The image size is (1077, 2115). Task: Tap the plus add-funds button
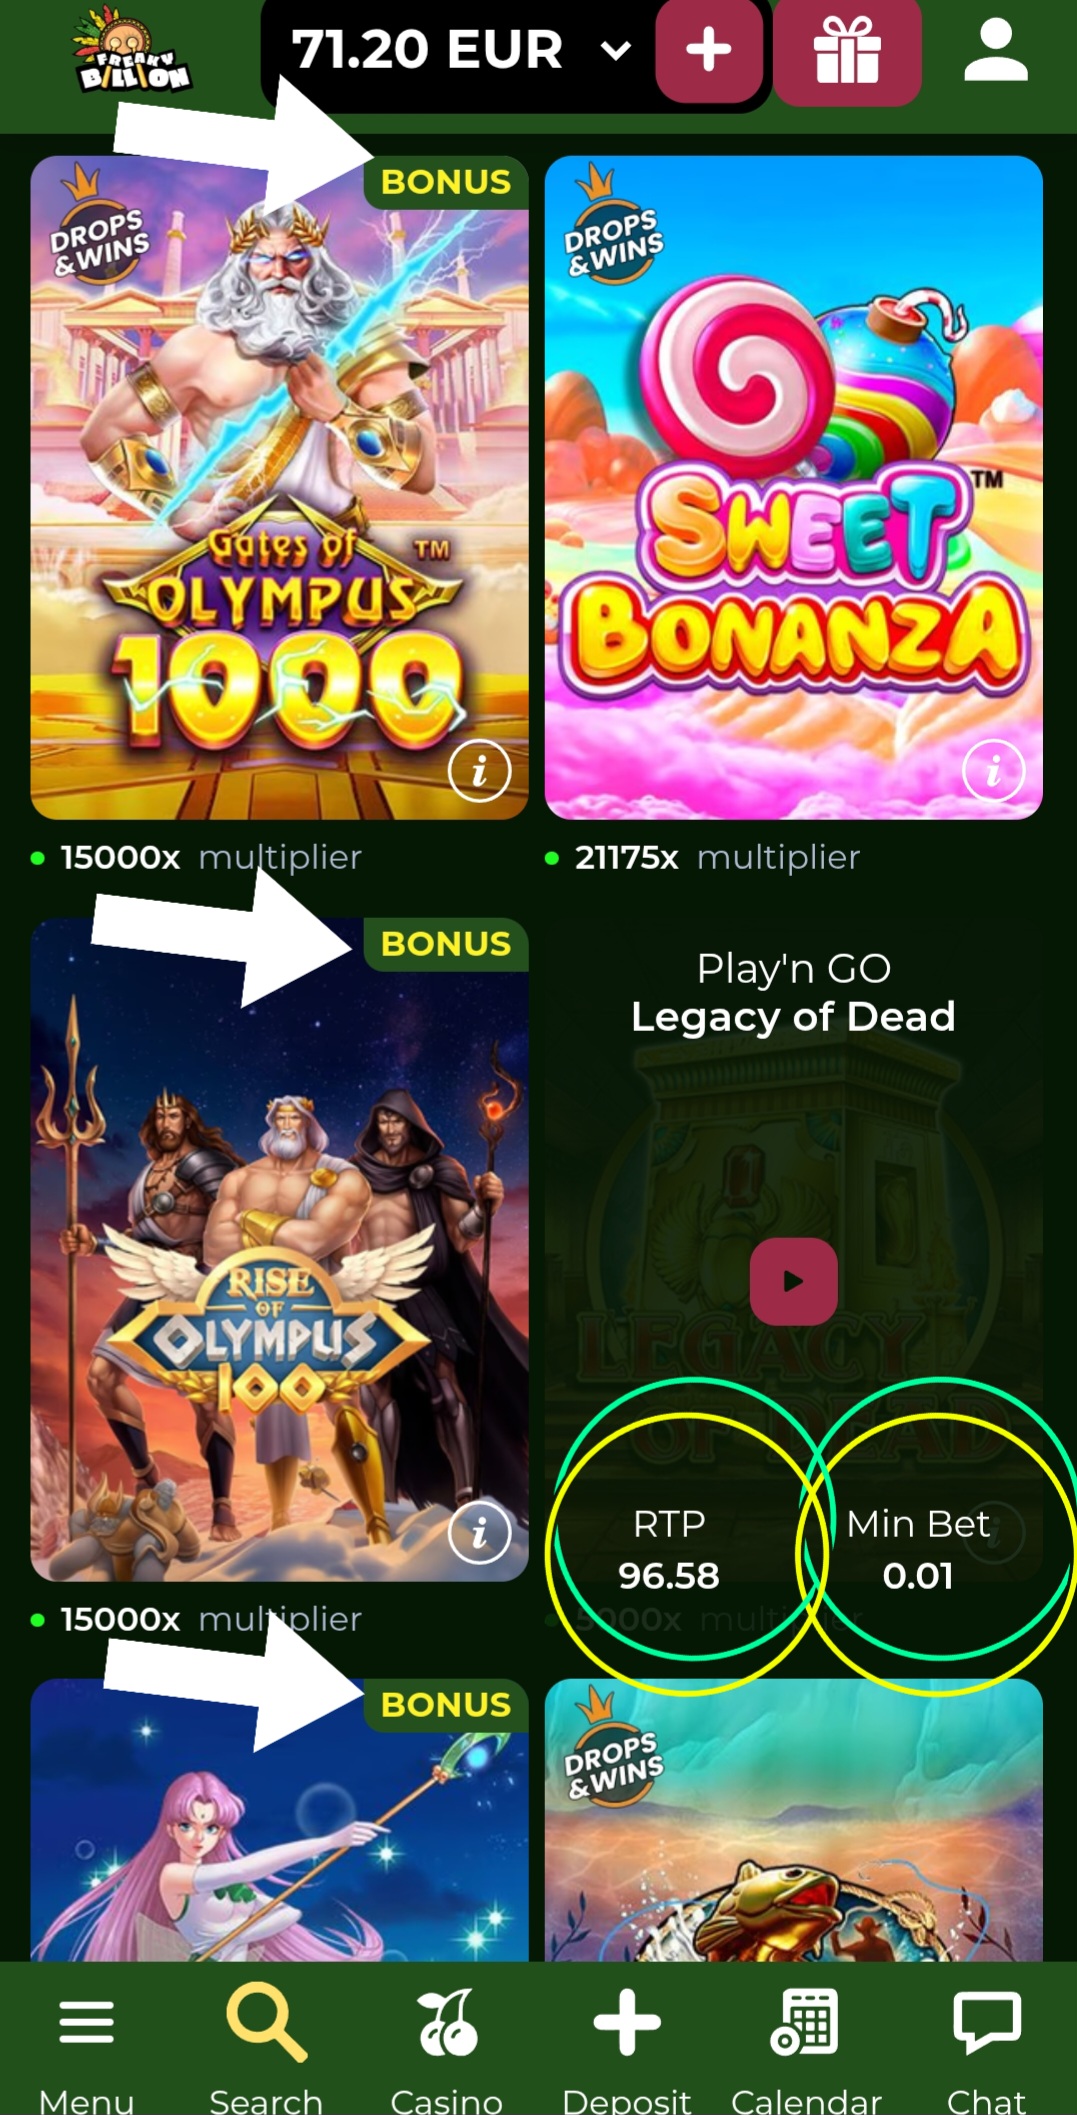[x=709, y=50]
